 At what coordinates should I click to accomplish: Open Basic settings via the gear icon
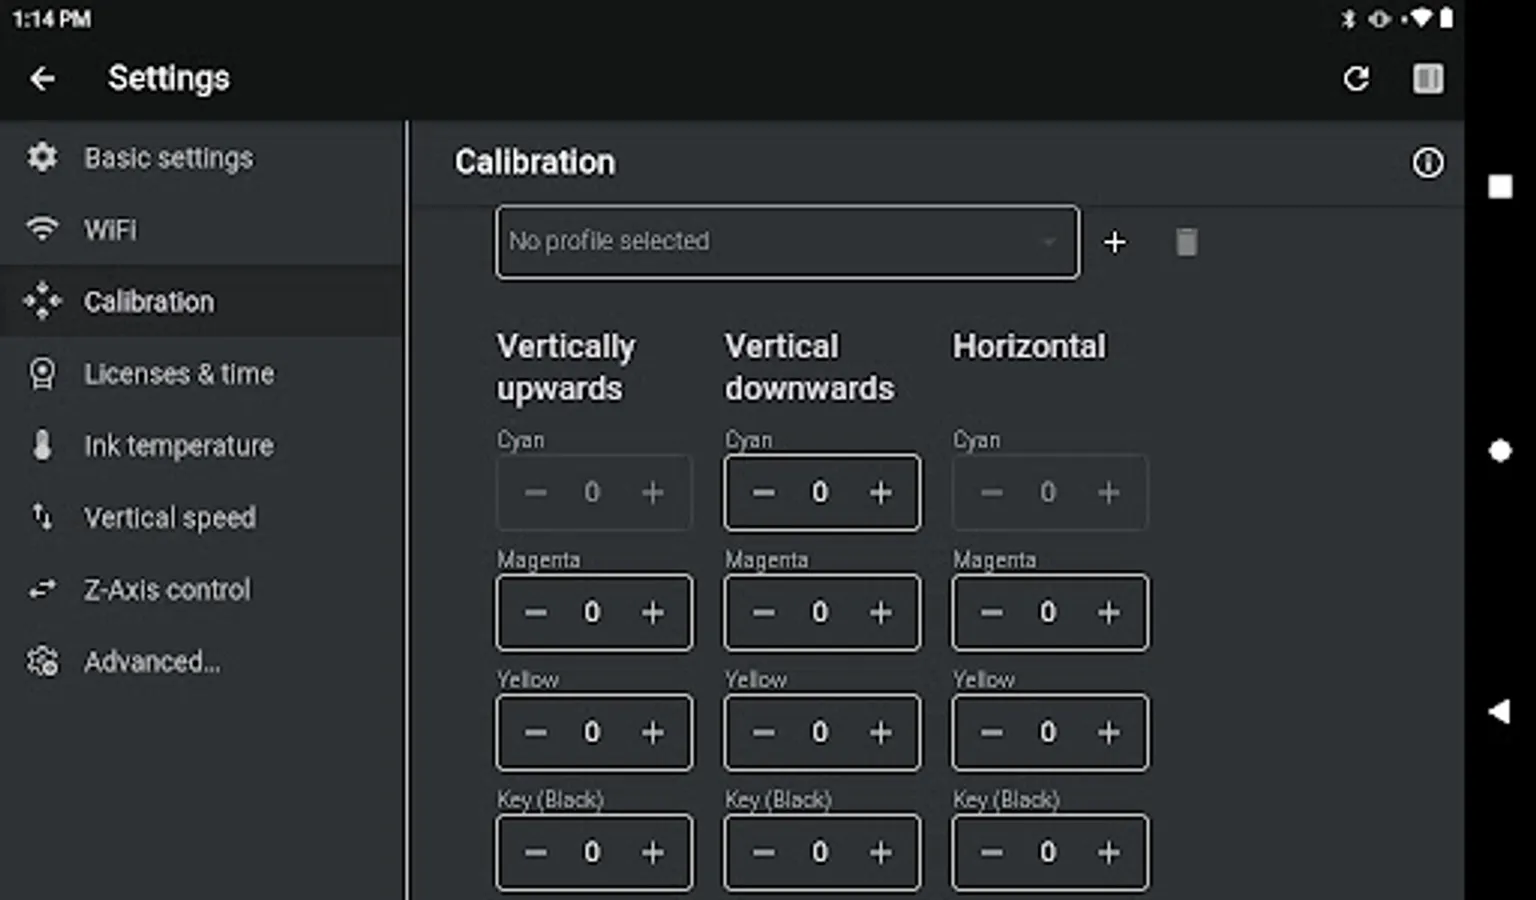[41, 157]
